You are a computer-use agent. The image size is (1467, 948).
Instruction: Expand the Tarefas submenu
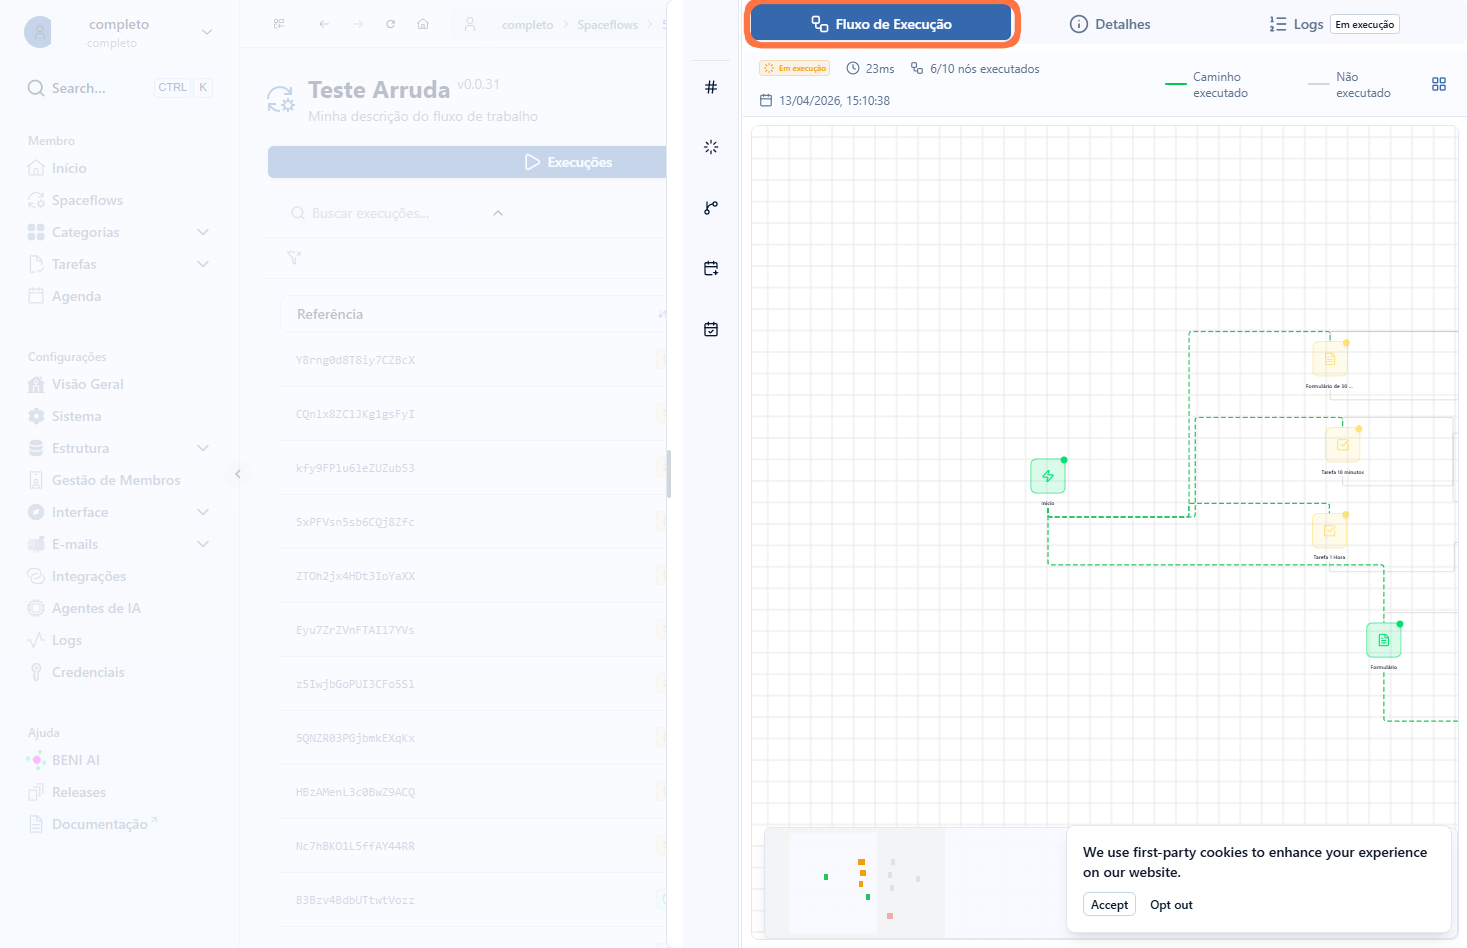(x=203, y=264)
